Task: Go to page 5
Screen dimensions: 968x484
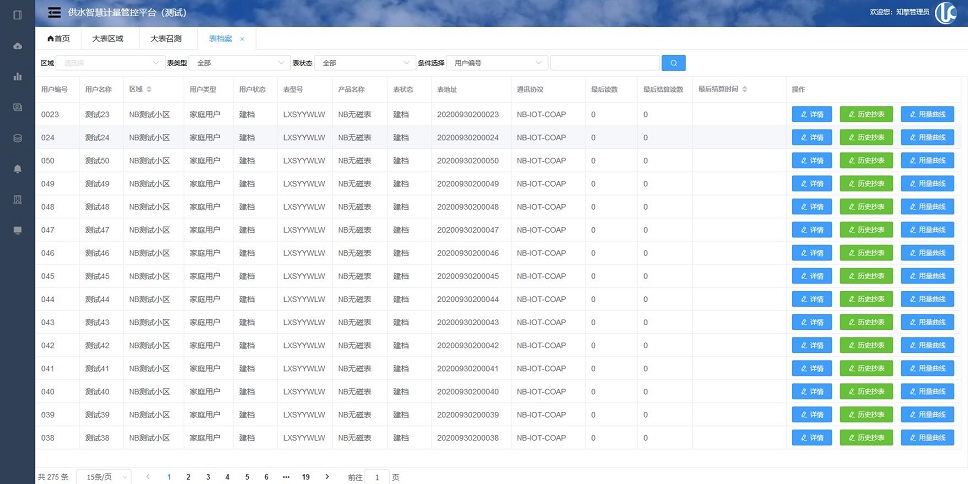Action: pyautogui.click(x=247, y=477)
